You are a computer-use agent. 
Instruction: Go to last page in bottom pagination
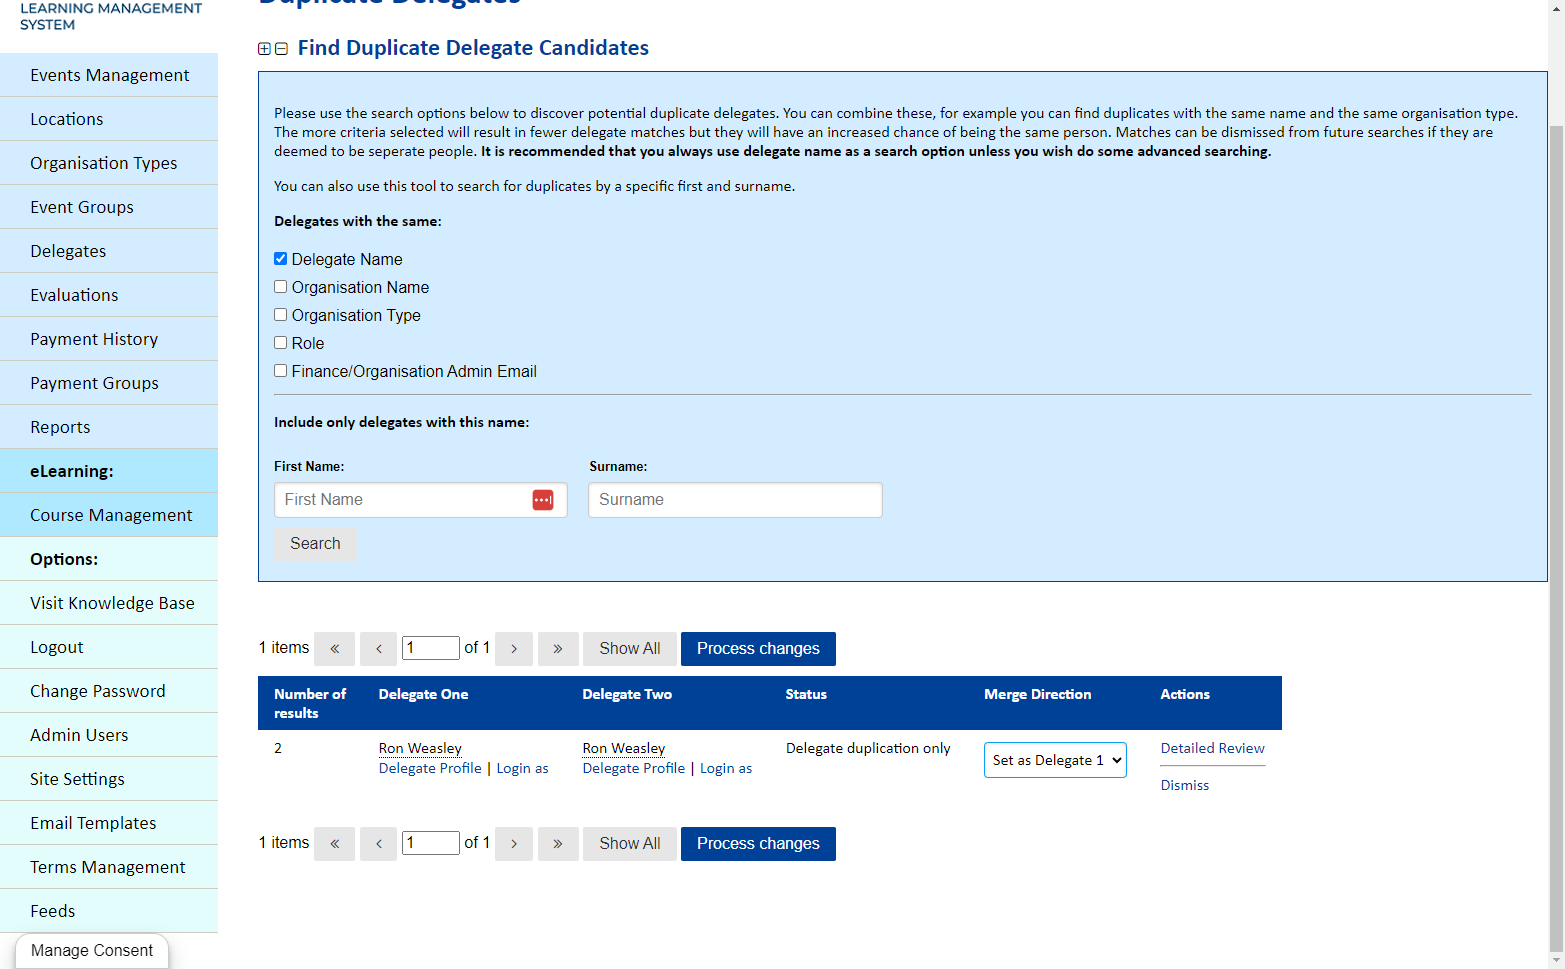(x=558, y=844)
